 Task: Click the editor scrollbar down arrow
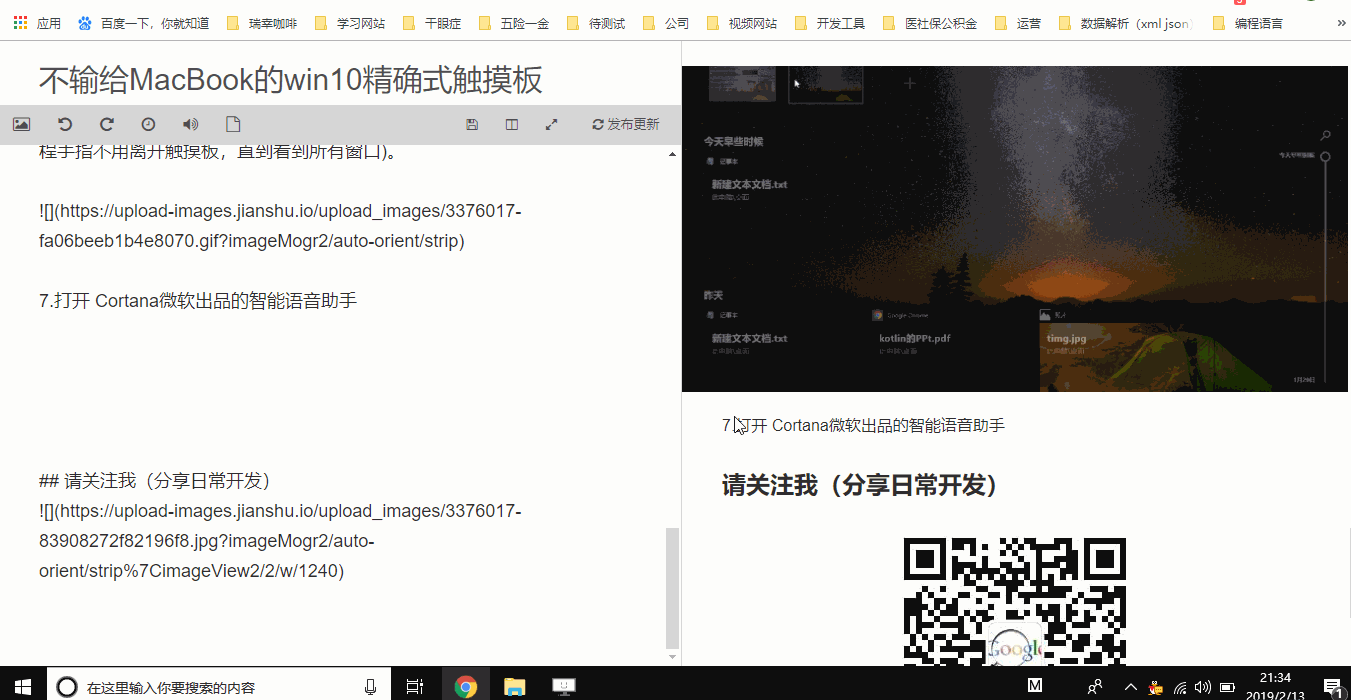pos(672,656)
